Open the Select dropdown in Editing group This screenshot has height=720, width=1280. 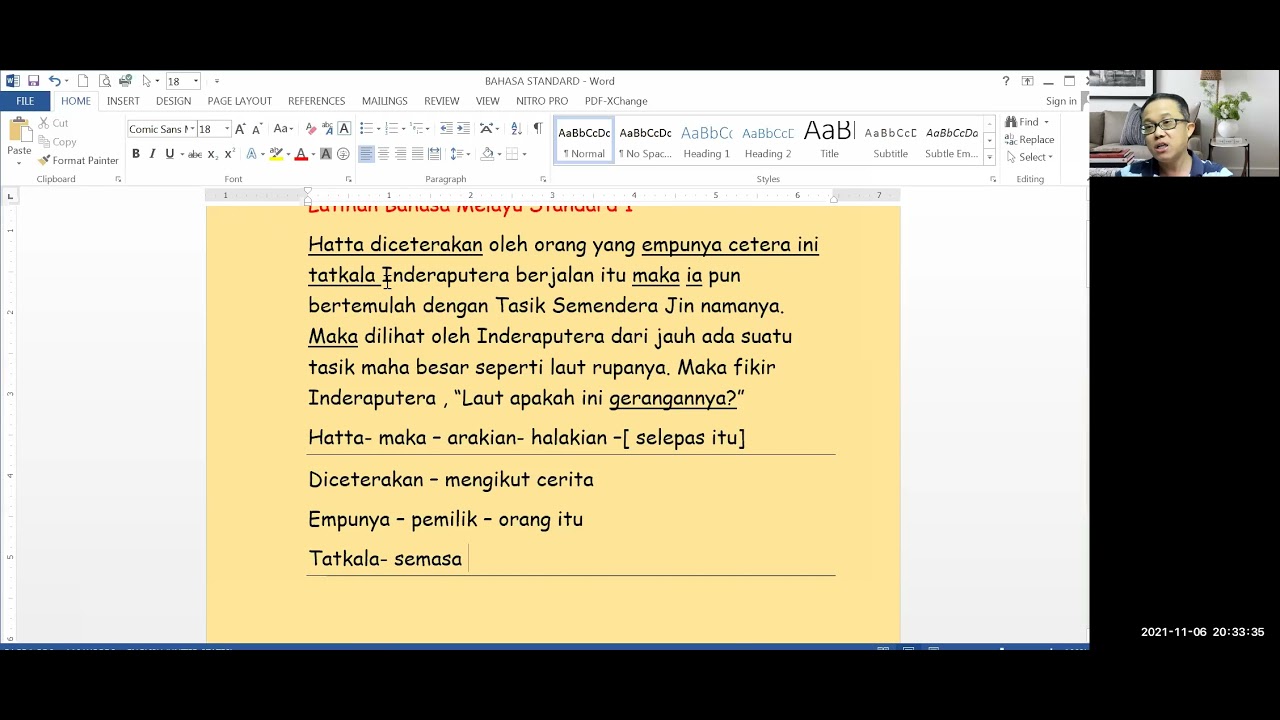coord(1030,157)
